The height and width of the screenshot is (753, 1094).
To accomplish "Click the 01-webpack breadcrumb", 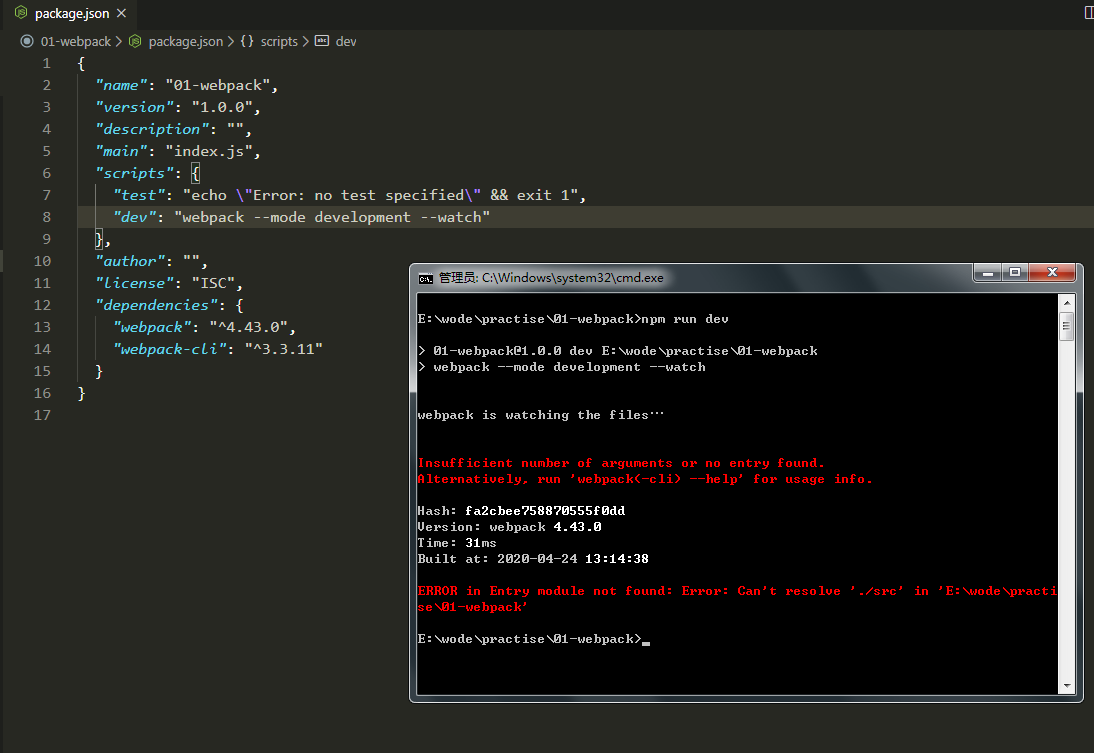I will click(x=75, y=41).
